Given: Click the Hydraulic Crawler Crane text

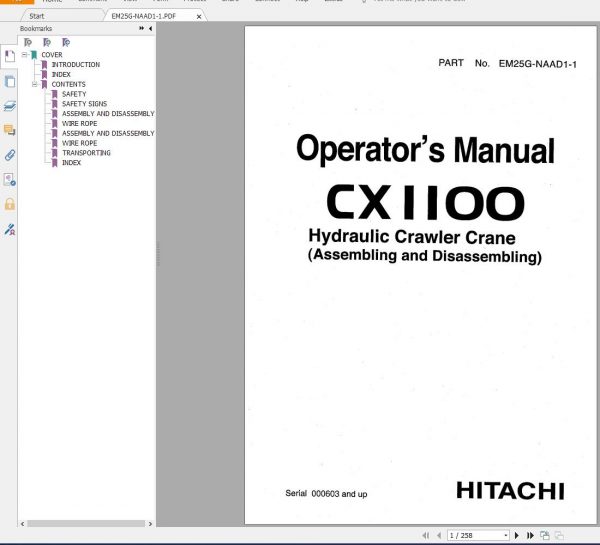Looking at the screenshot, I should coord(412,237).
